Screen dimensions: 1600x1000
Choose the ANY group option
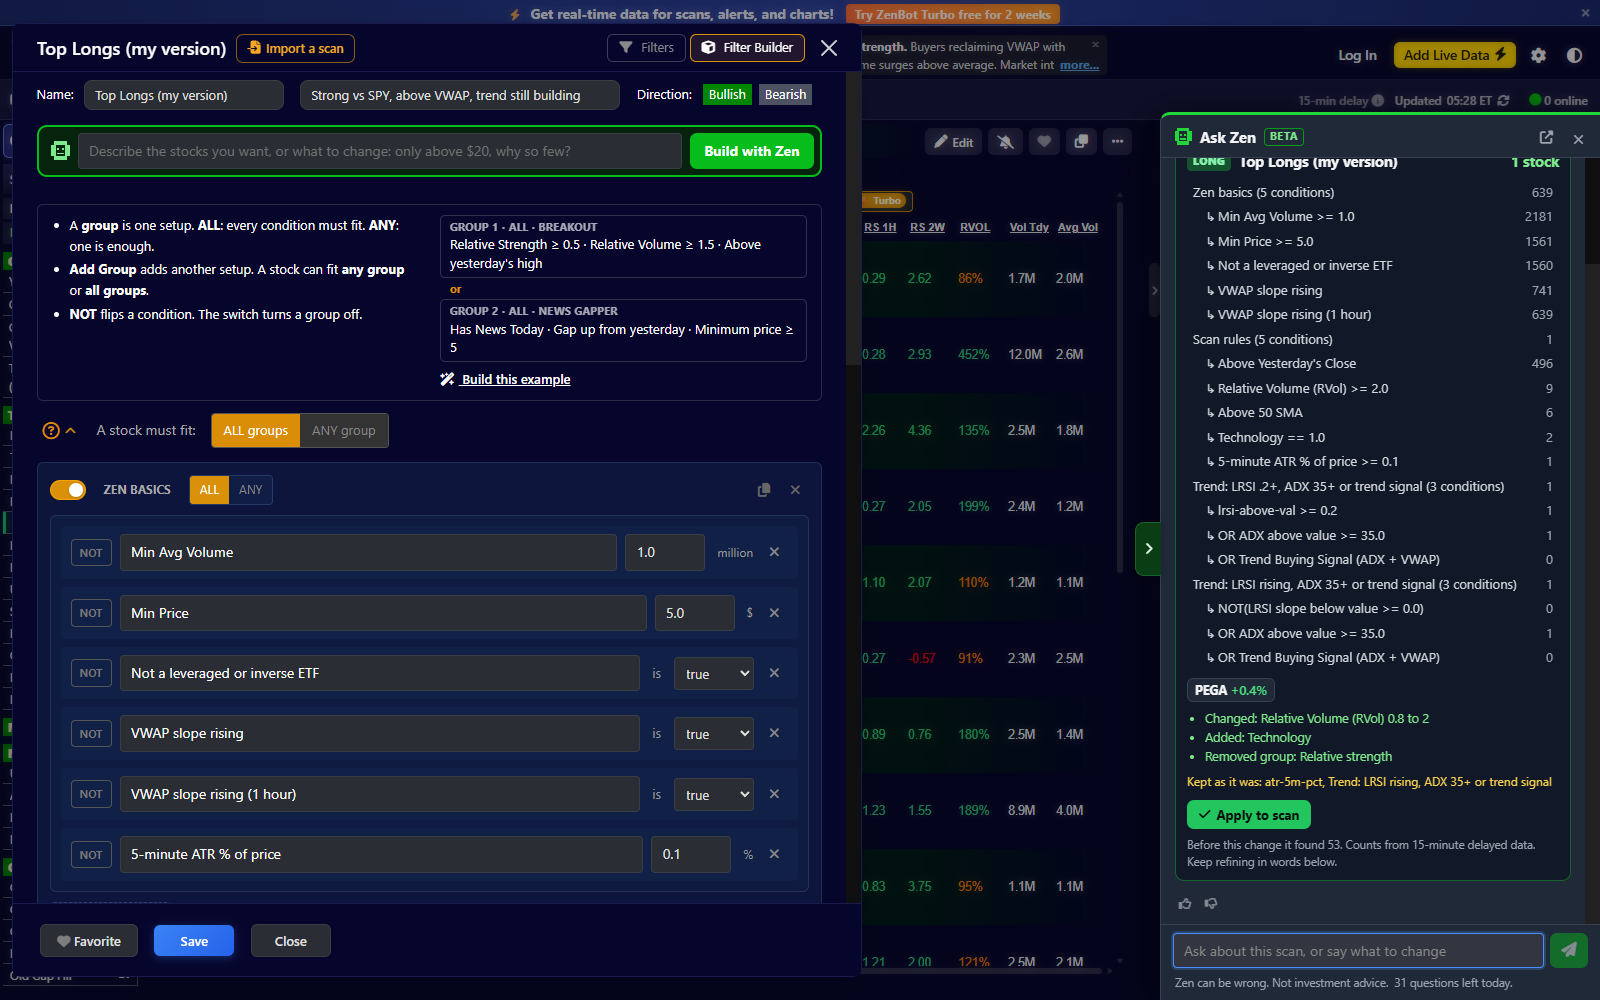click(x=344, y=431)
